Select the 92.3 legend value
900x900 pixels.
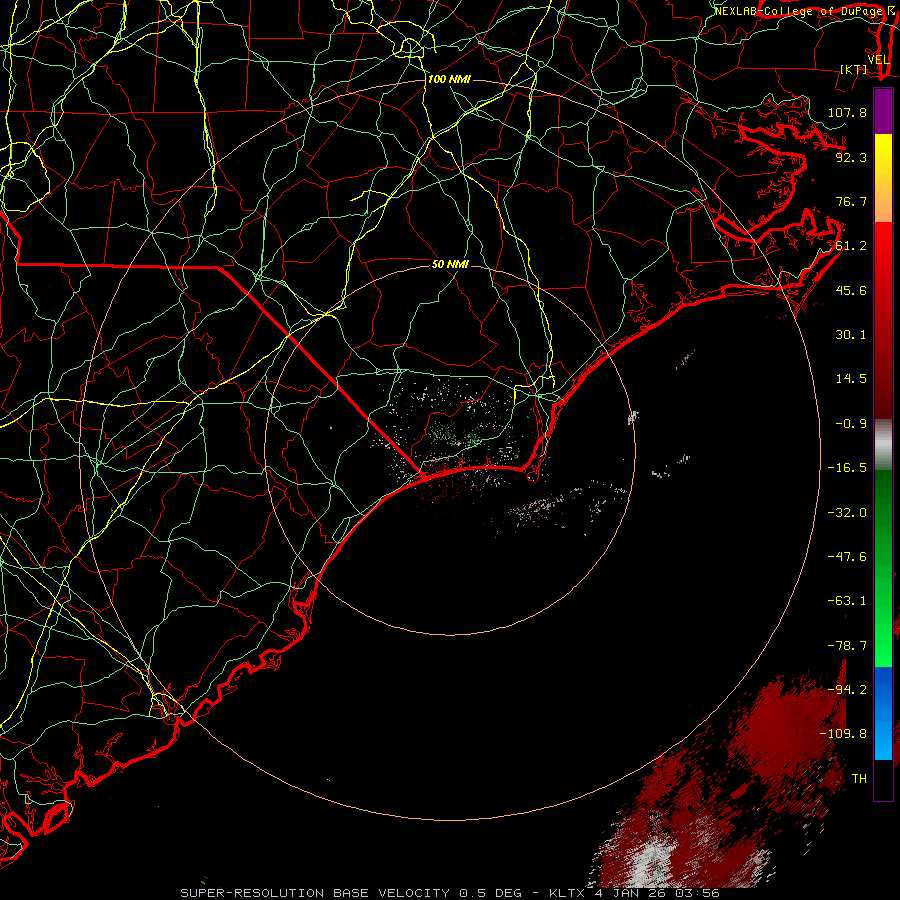click(851, 157)
